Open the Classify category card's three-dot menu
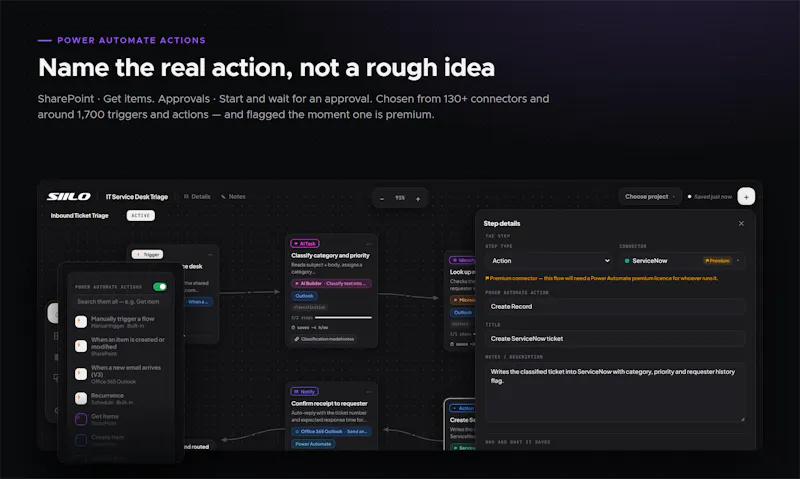The height and width of the screenshot is (479, 800). (x=369, y=244)
